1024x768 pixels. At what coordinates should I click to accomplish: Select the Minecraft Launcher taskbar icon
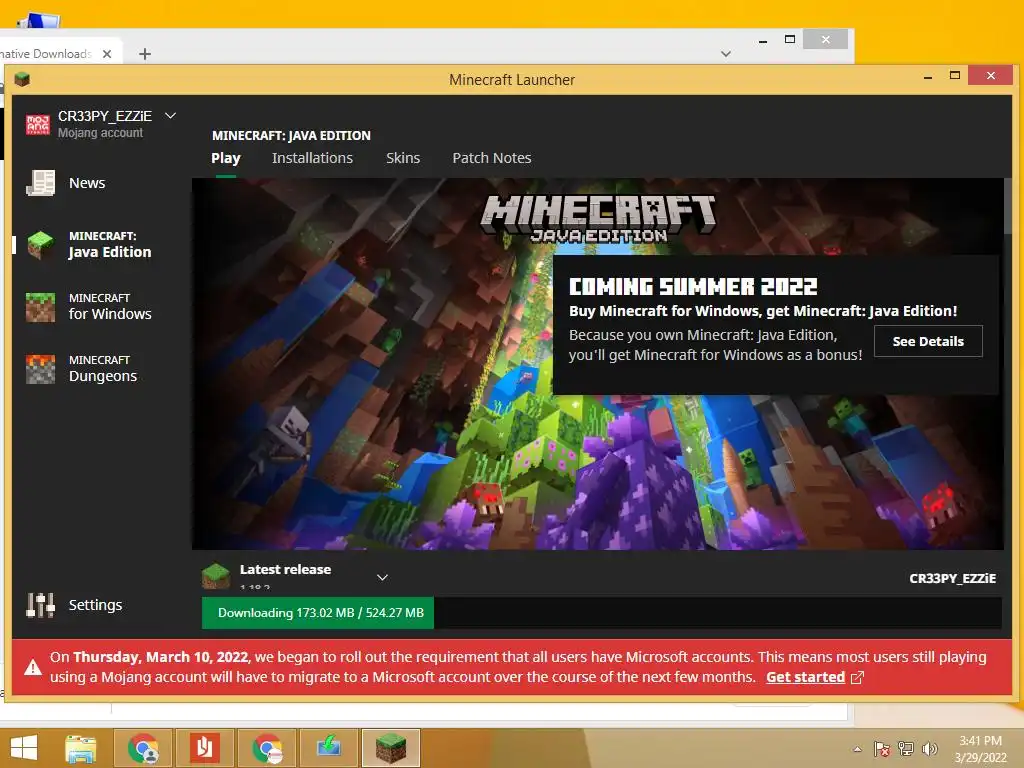[x=391, y=748]
